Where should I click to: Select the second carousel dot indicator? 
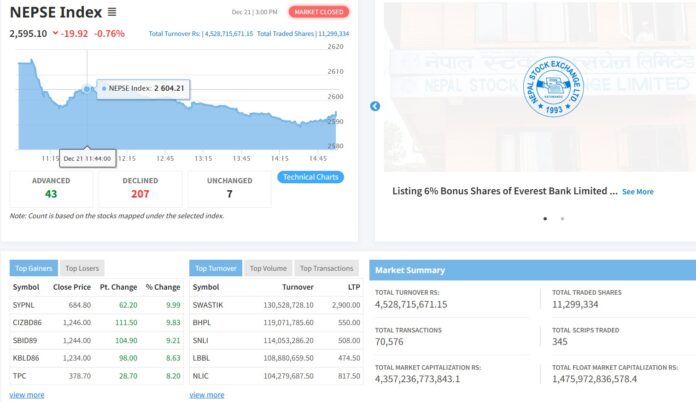click(562, 218)
